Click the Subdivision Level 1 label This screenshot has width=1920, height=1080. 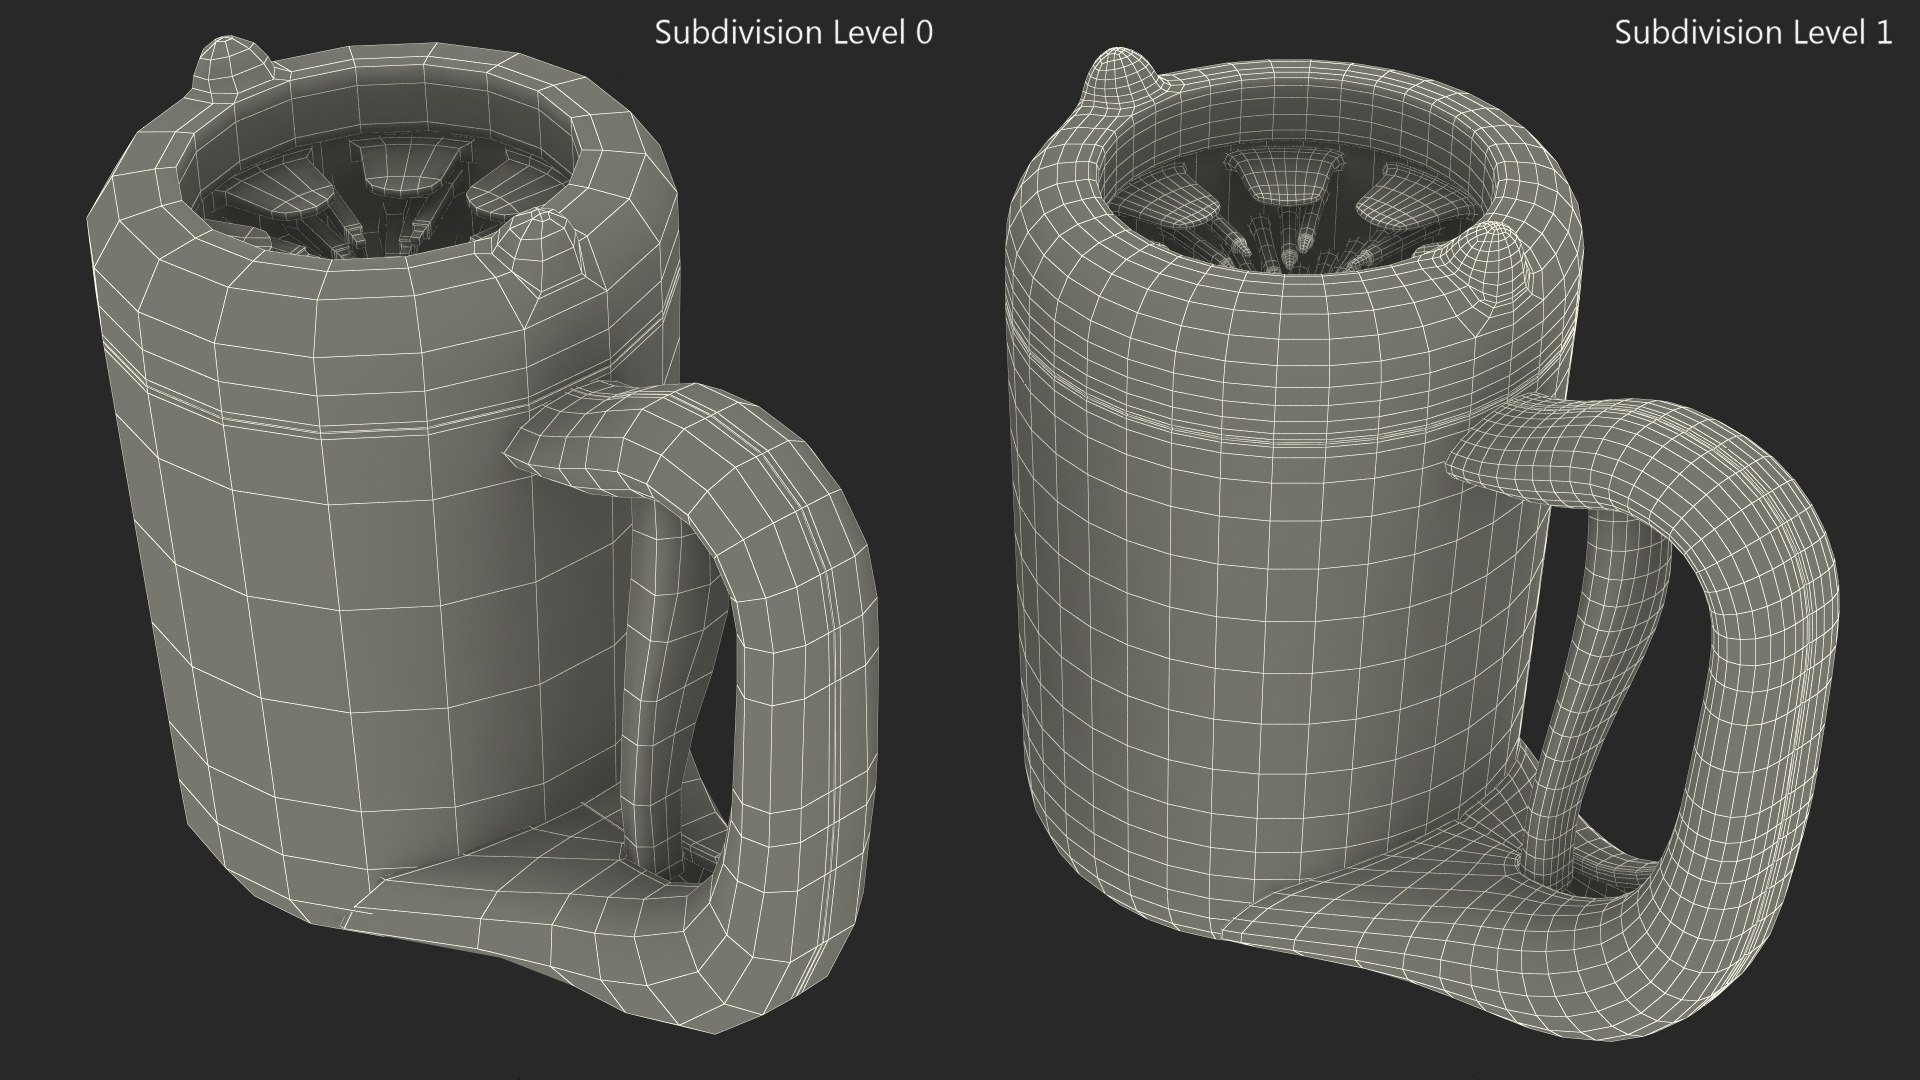pos(1752,33)
